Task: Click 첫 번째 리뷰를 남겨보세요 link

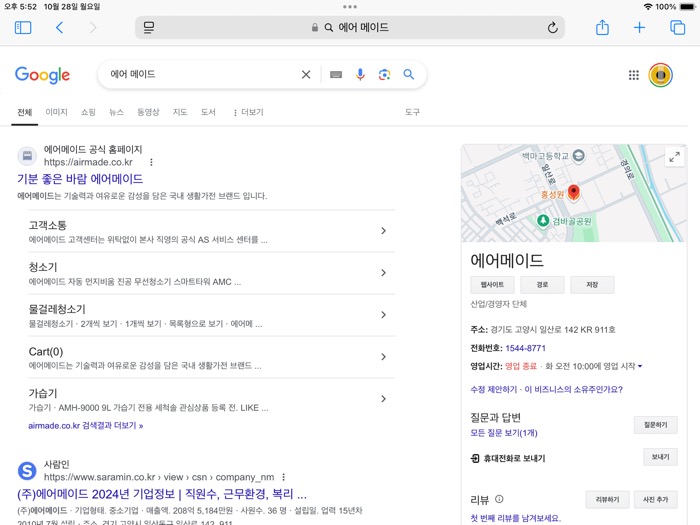Action: tap(516, 518)
